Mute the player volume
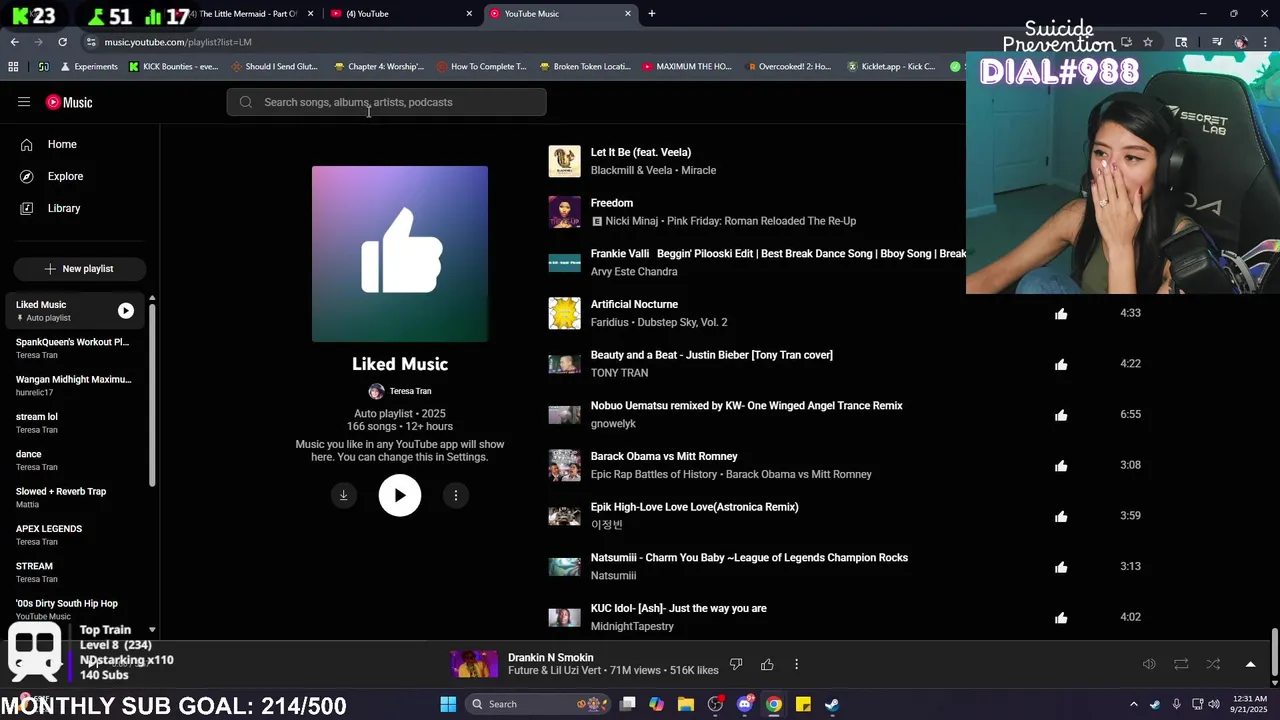 1149,664
